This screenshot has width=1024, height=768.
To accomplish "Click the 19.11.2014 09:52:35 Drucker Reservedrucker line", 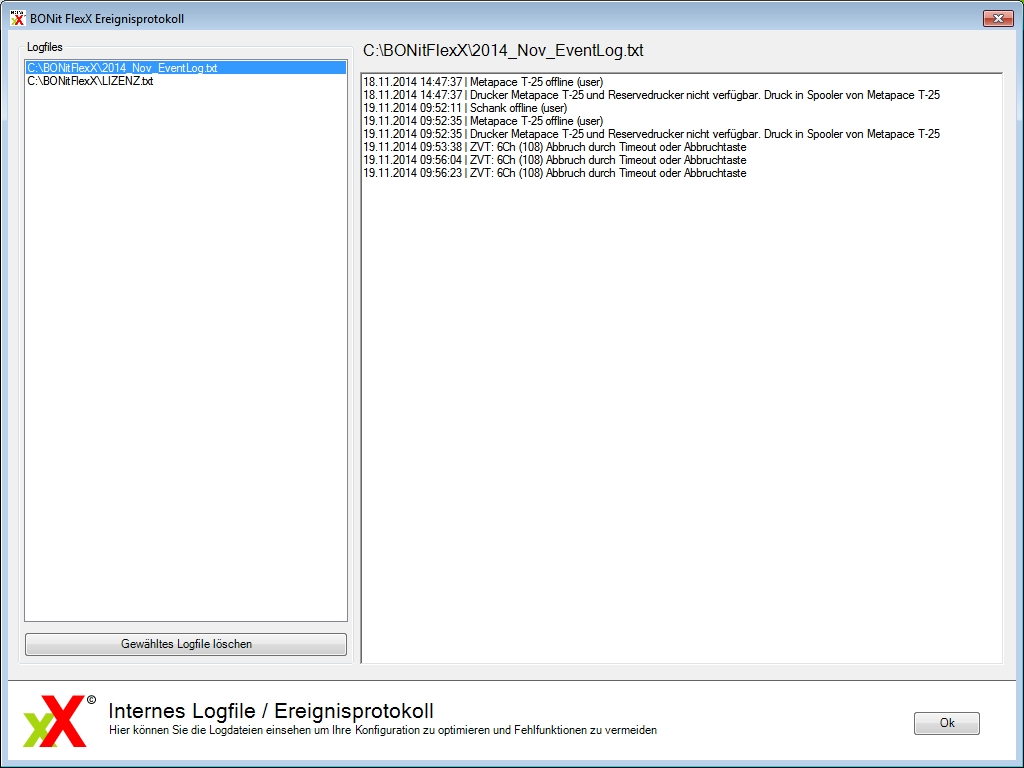I will pos(651,134).
